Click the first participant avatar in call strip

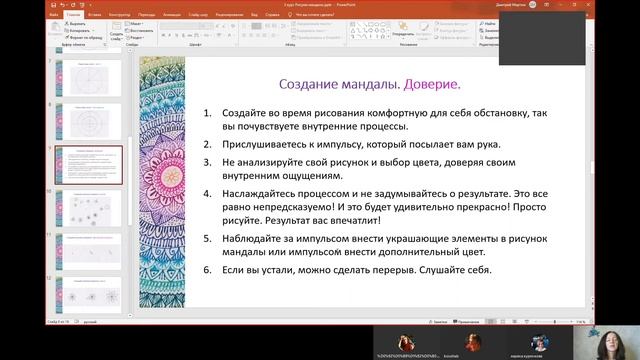point(407,343)
